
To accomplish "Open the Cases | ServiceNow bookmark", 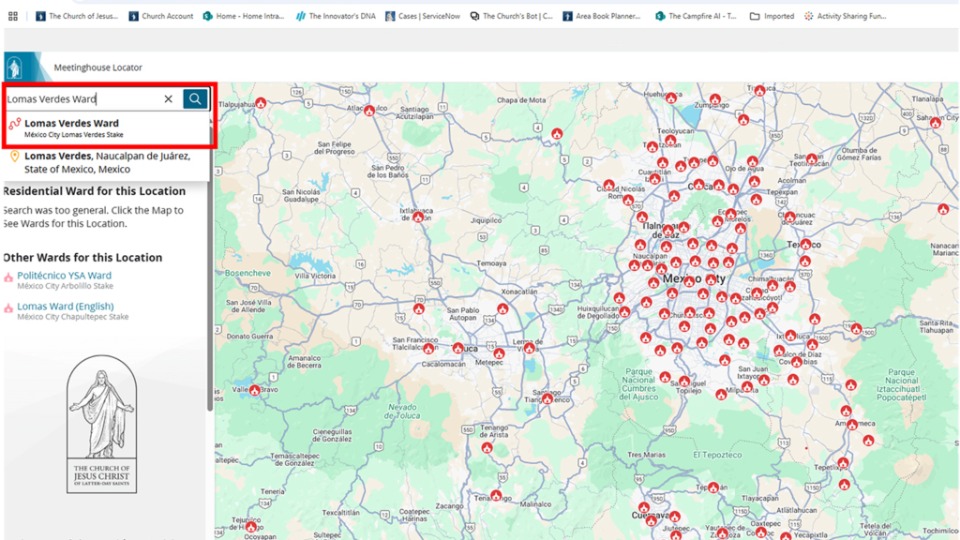I will point(421,16).
